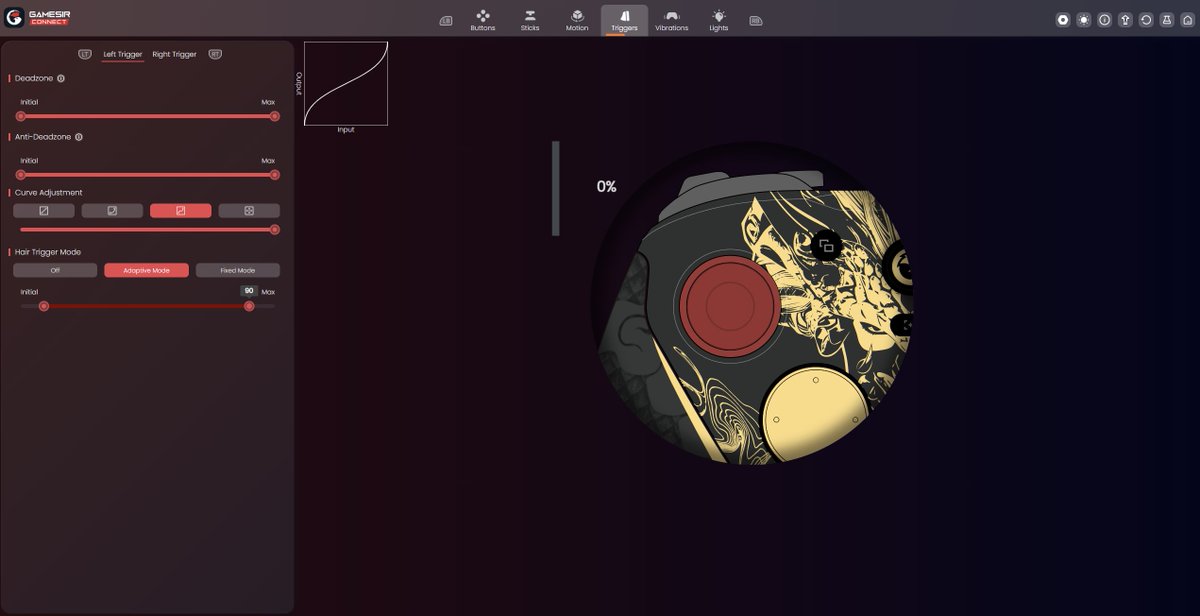Click the Hair Trigger Mode heading
Image resolution: width=1200 pixels, height=616 pixels.
click(x=48, y=252)
